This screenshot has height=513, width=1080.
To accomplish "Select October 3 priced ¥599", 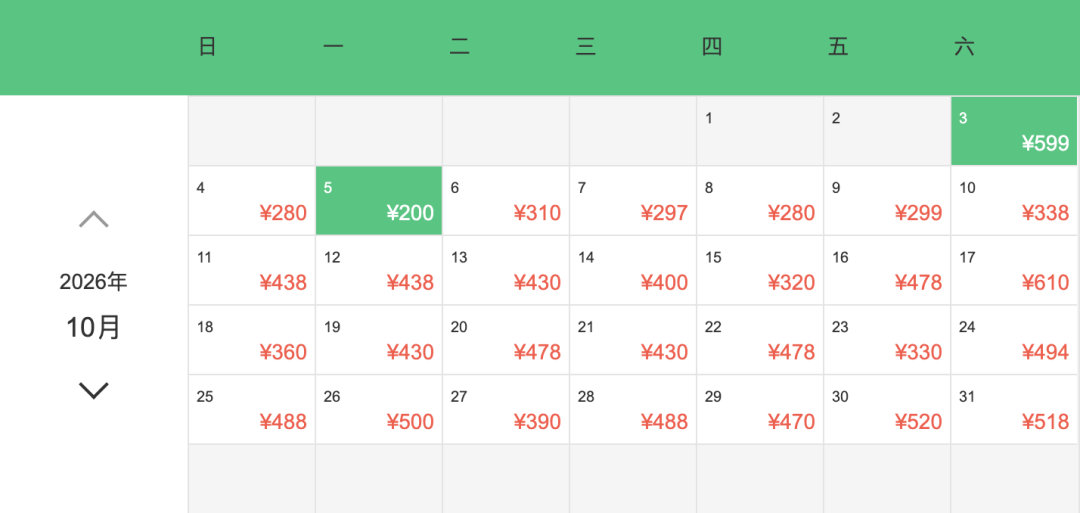I will pos(1014,131).
